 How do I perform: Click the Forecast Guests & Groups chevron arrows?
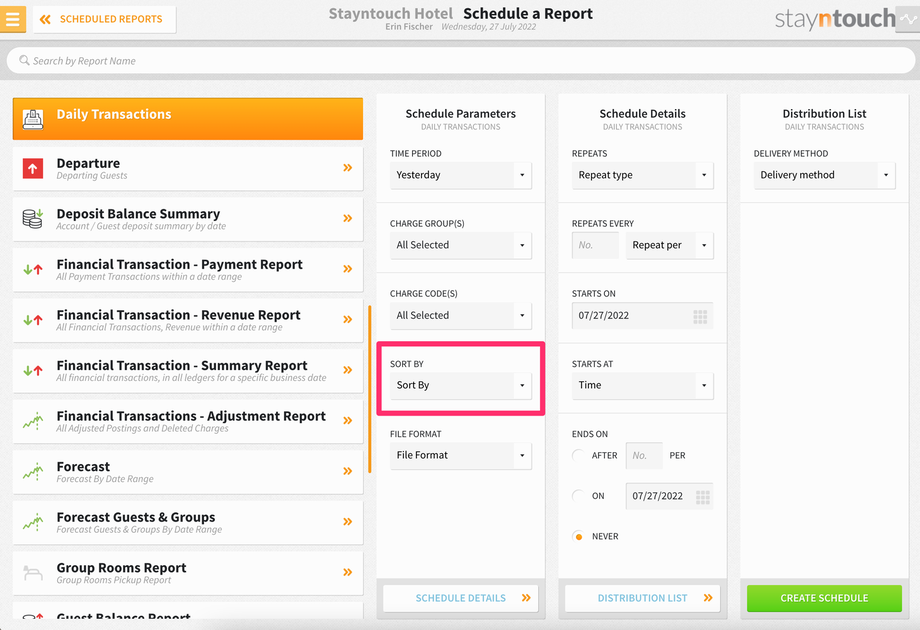[x=347, y=521]
